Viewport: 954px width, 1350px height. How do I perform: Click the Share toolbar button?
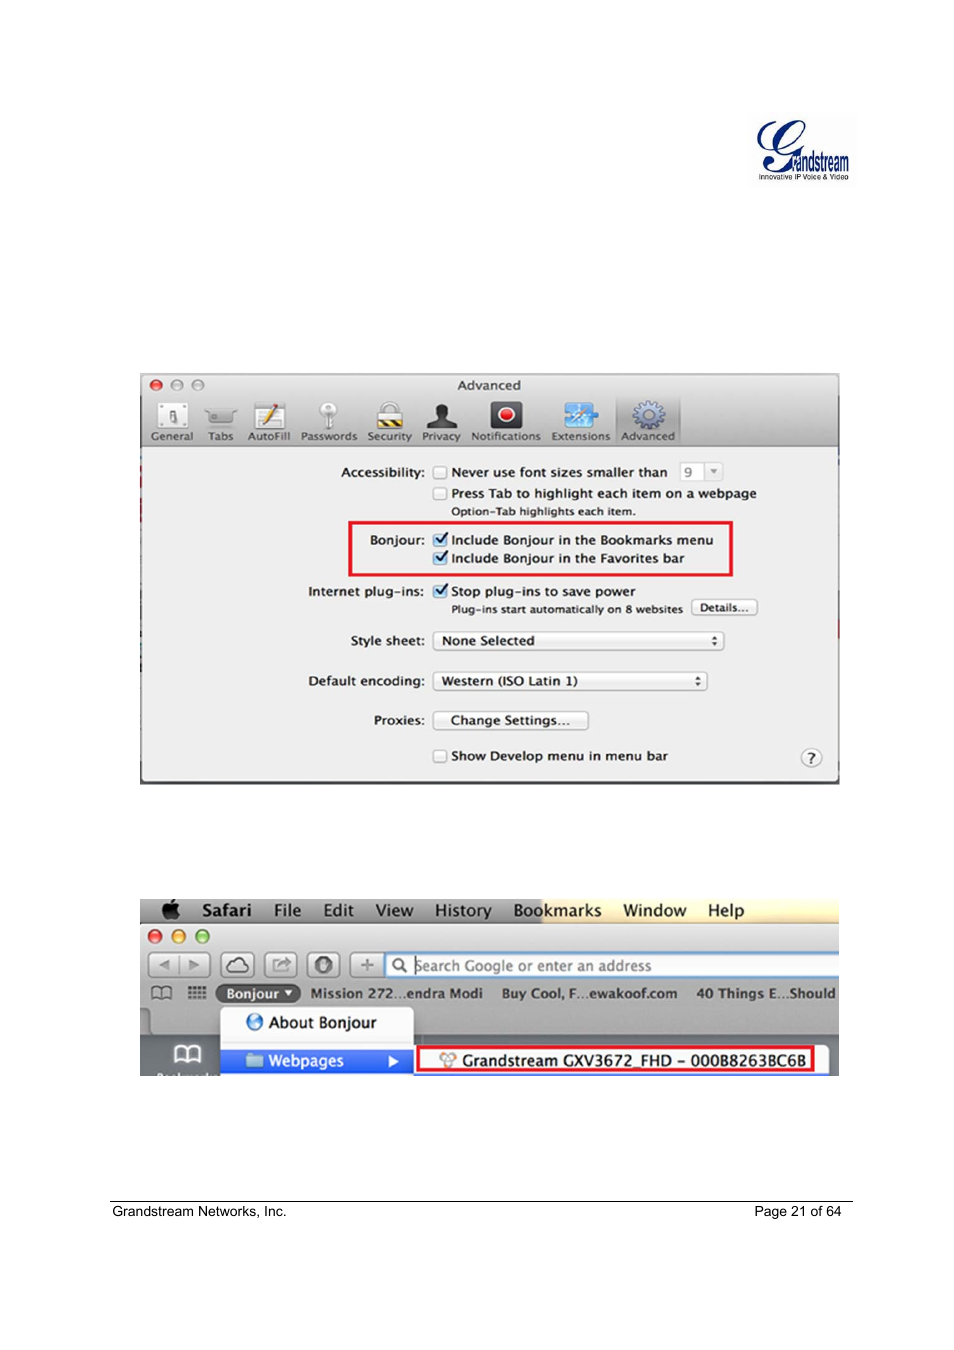[281, 965]
